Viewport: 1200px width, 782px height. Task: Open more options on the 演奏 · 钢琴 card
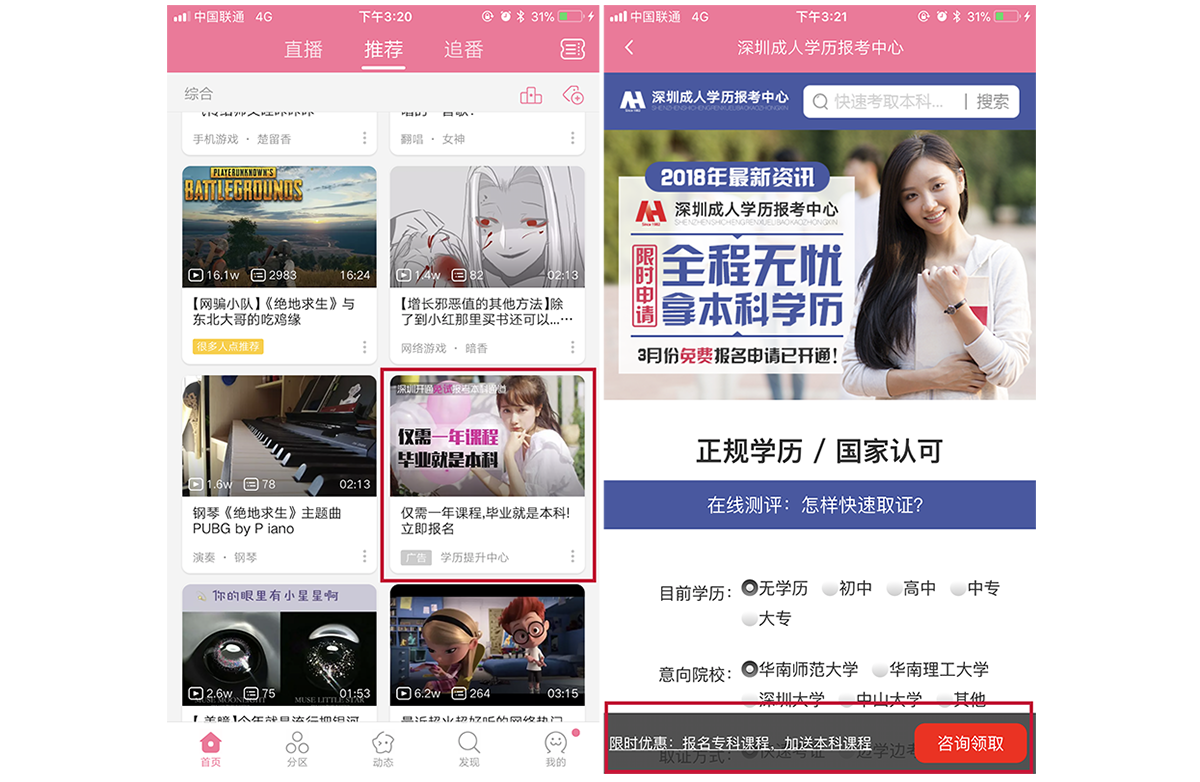tap(364, 557)
